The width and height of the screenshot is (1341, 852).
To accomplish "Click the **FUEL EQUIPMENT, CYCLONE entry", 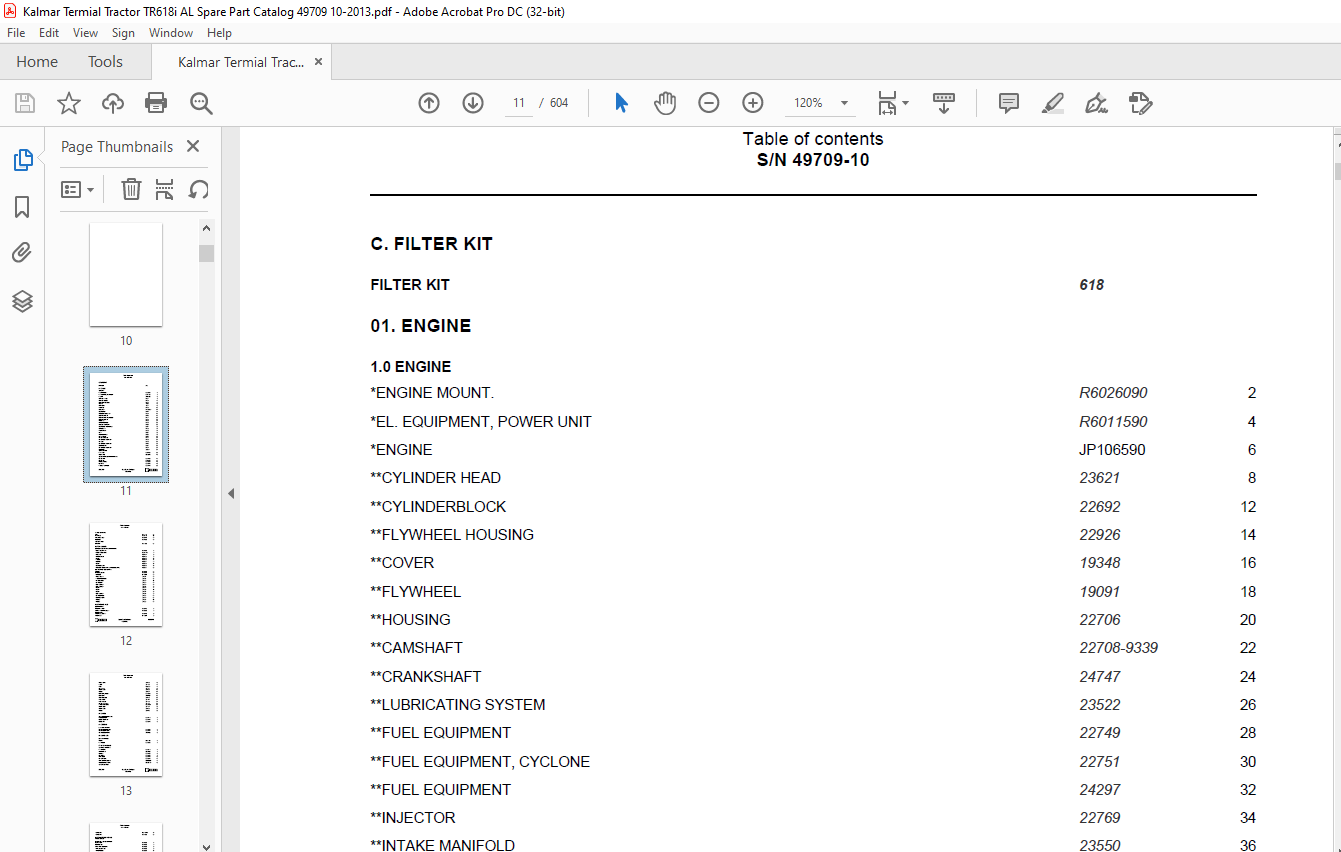I will click(x=480, y=762).
